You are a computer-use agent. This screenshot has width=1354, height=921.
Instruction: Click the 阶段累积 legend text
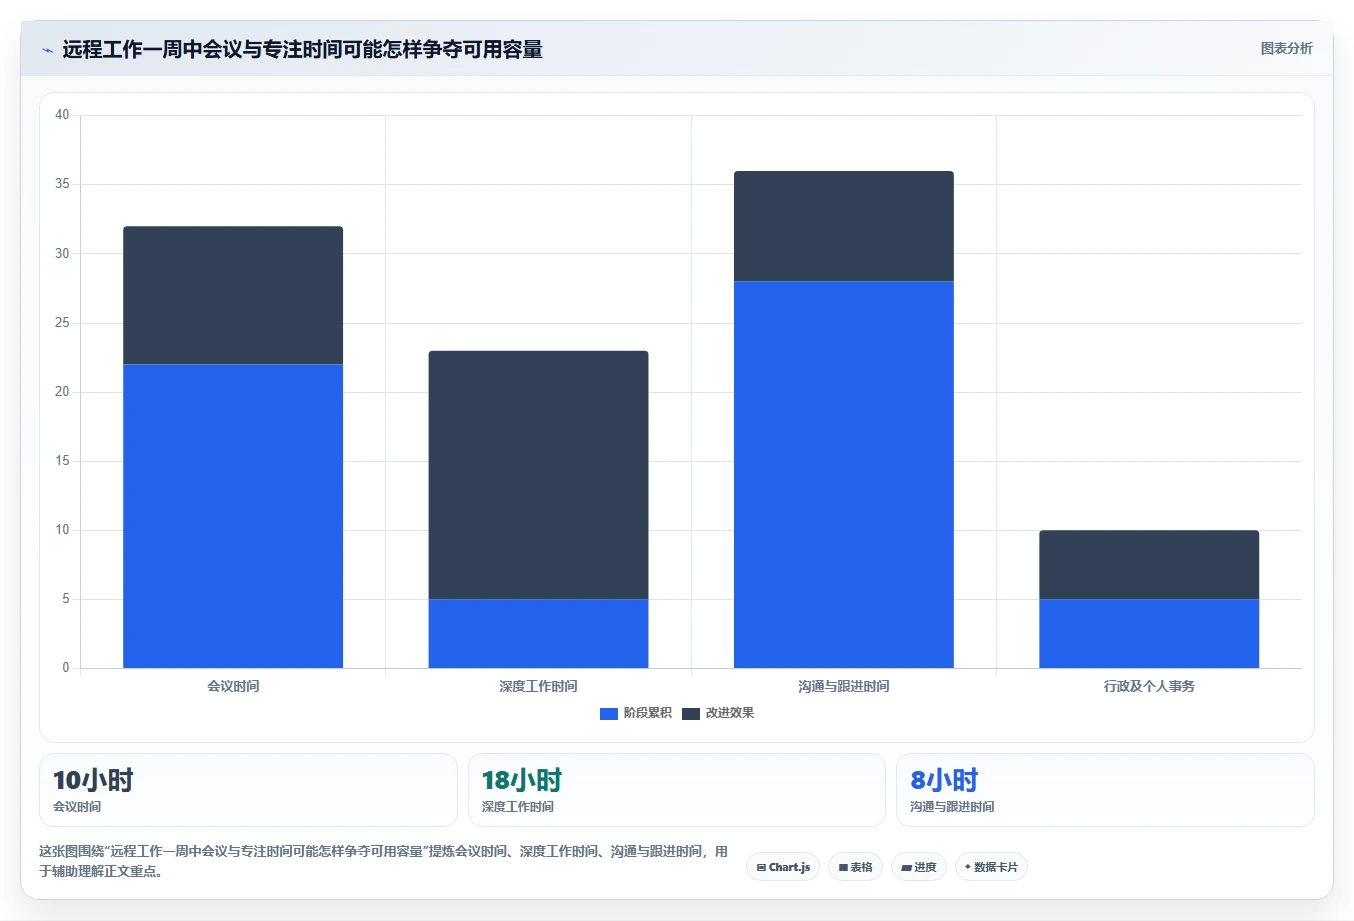point(647,713)
